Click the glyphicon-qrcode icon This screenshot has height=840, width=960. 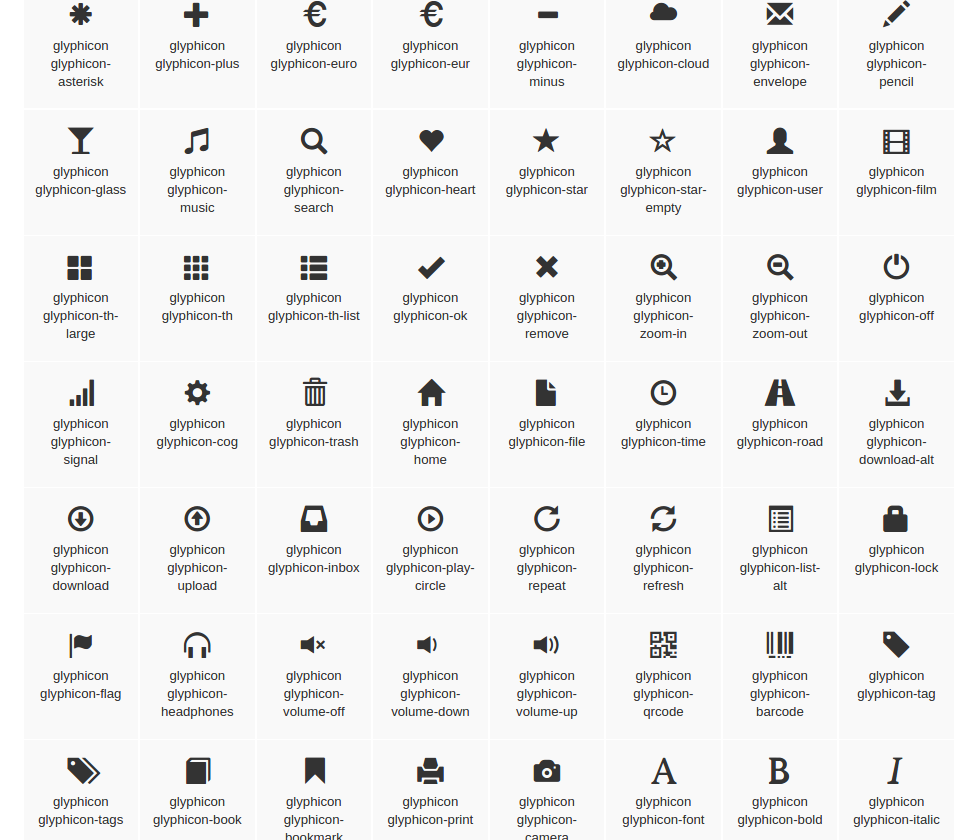click(x=663, y=645)
